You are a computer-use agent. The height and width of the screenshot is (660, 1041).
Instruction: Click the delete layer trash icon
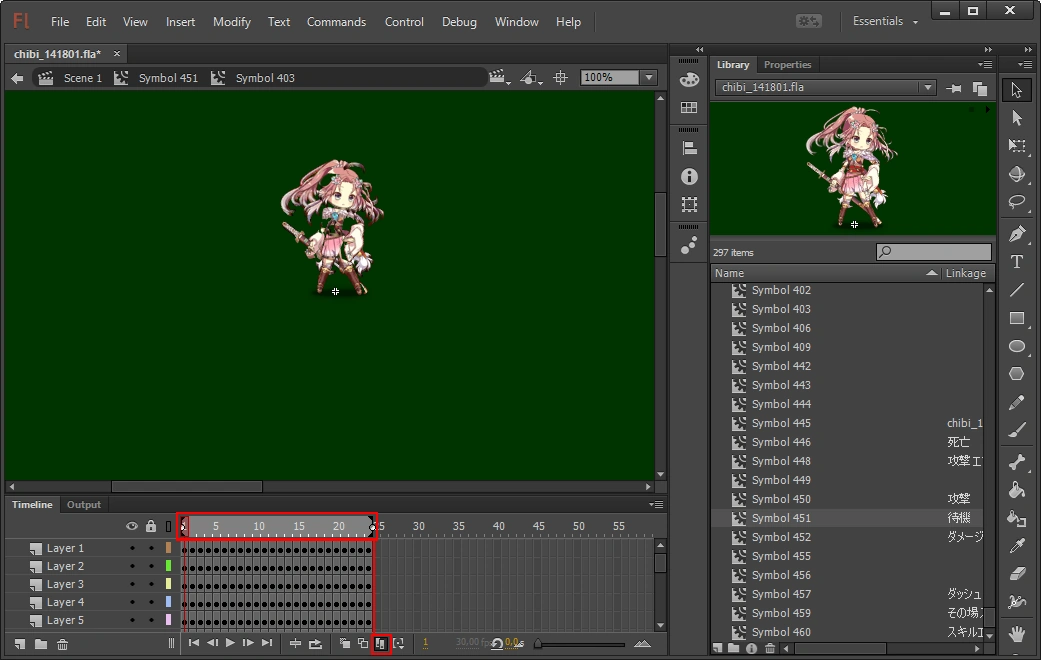(62, 644)
